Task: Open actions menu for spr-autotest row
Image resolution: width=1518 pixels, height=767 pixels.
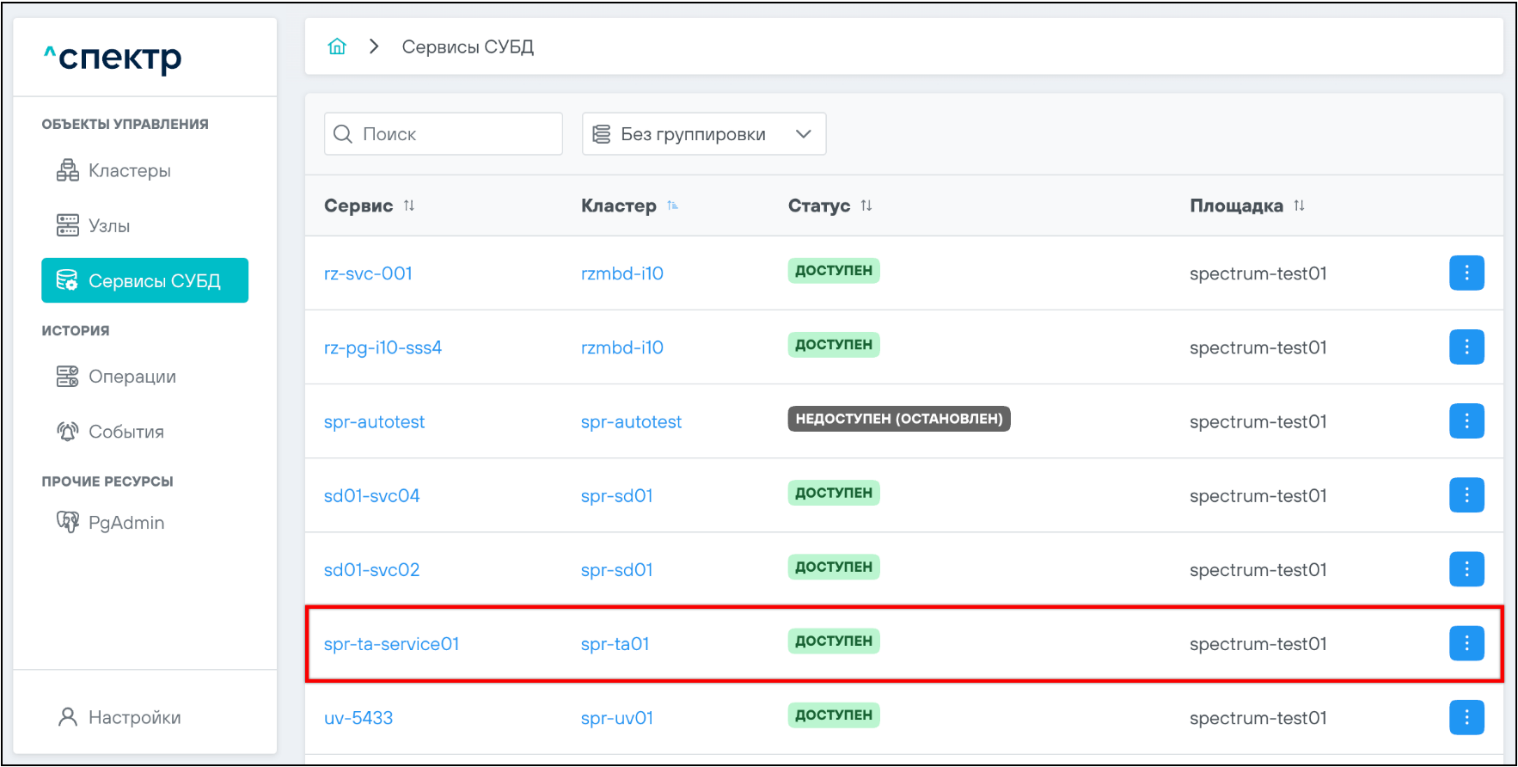Action: pyautogui.click(x=1466, y=421)
